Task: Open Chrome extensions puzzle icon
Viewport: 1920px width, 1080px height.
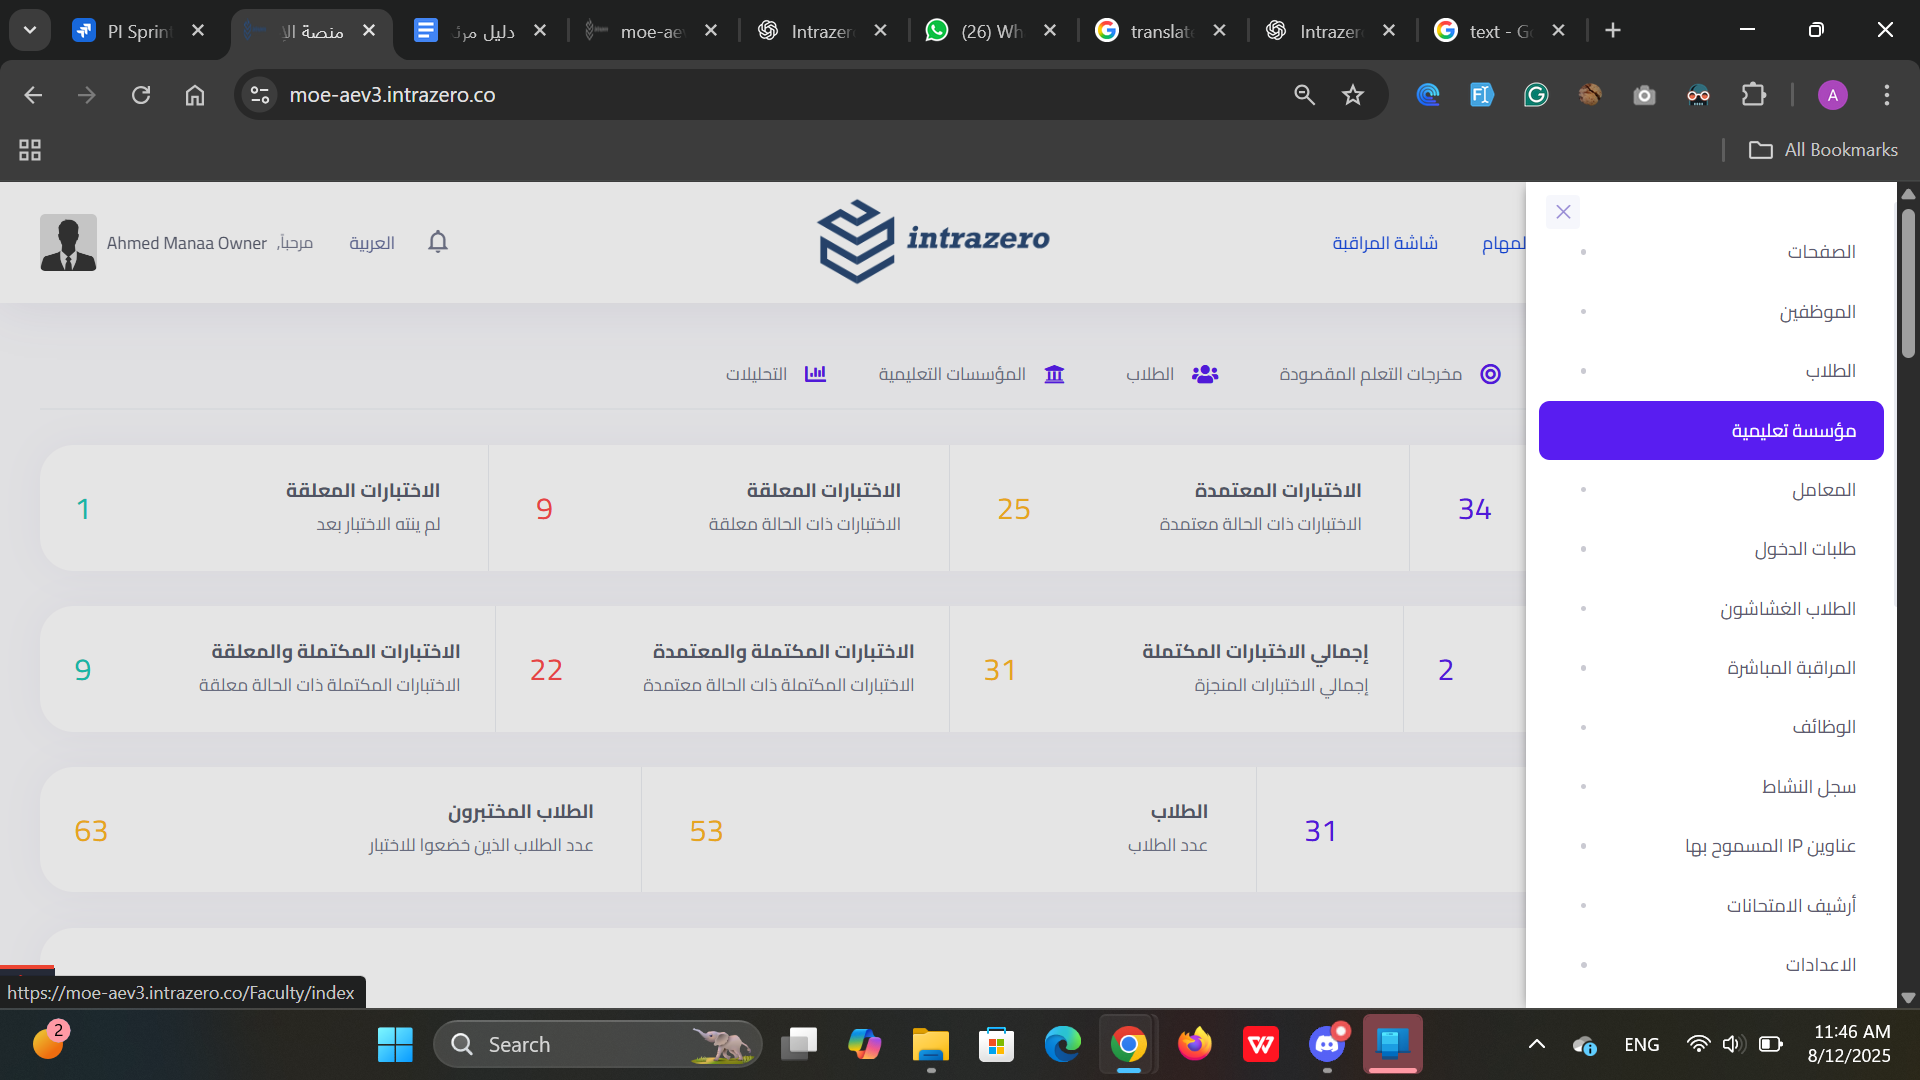Action: [x=1753, y=95]
